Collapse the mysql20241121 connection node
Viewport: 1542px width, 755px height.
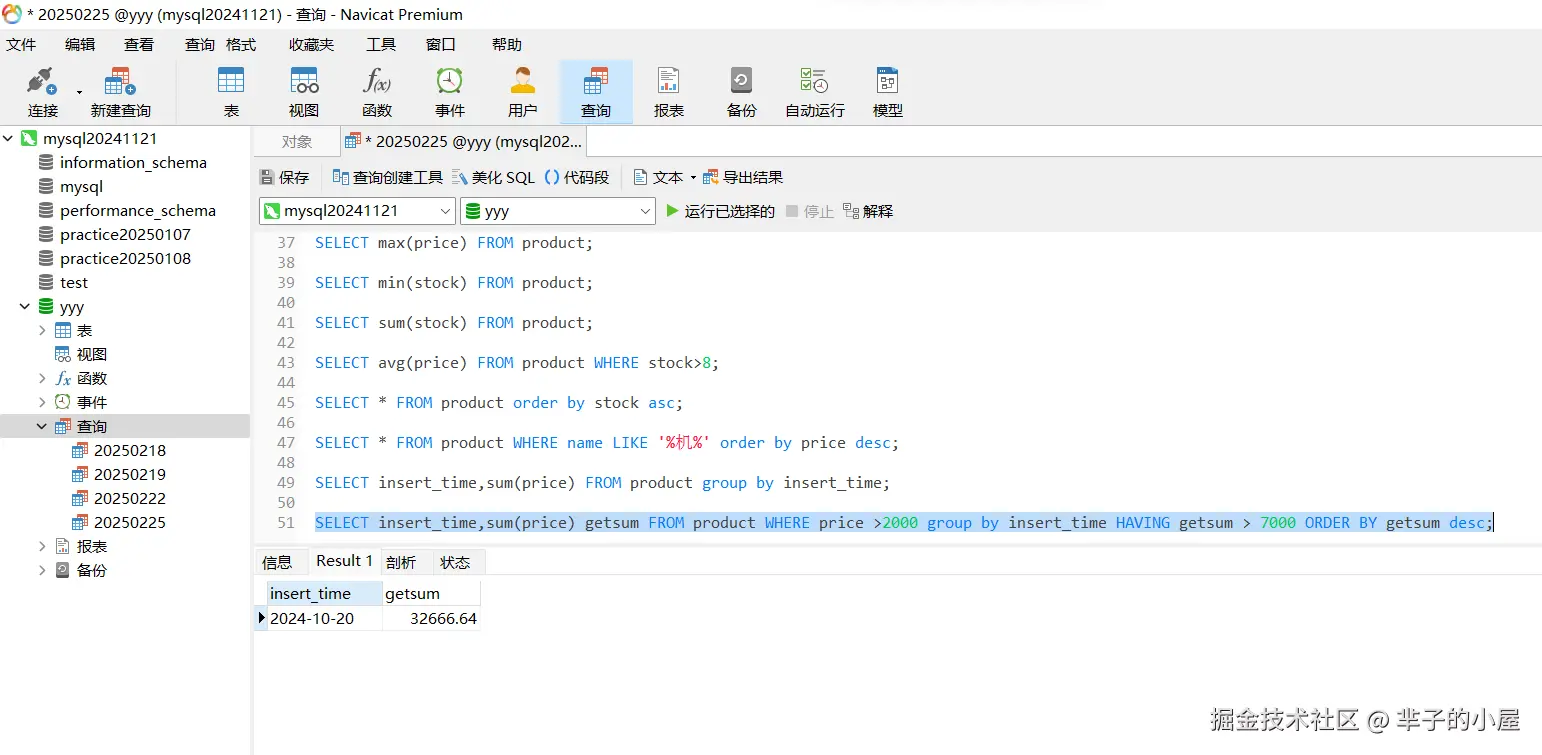8,138
